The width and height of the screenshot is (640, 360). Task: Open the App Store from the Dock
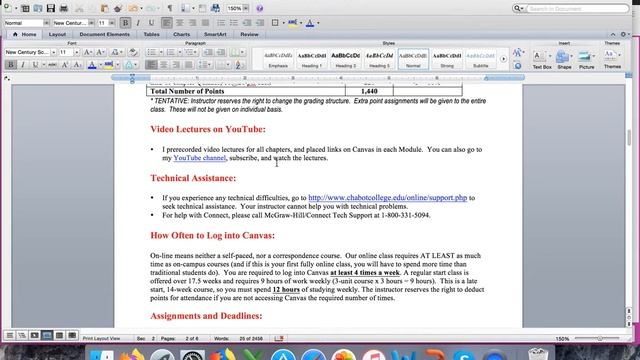(283, 354)
